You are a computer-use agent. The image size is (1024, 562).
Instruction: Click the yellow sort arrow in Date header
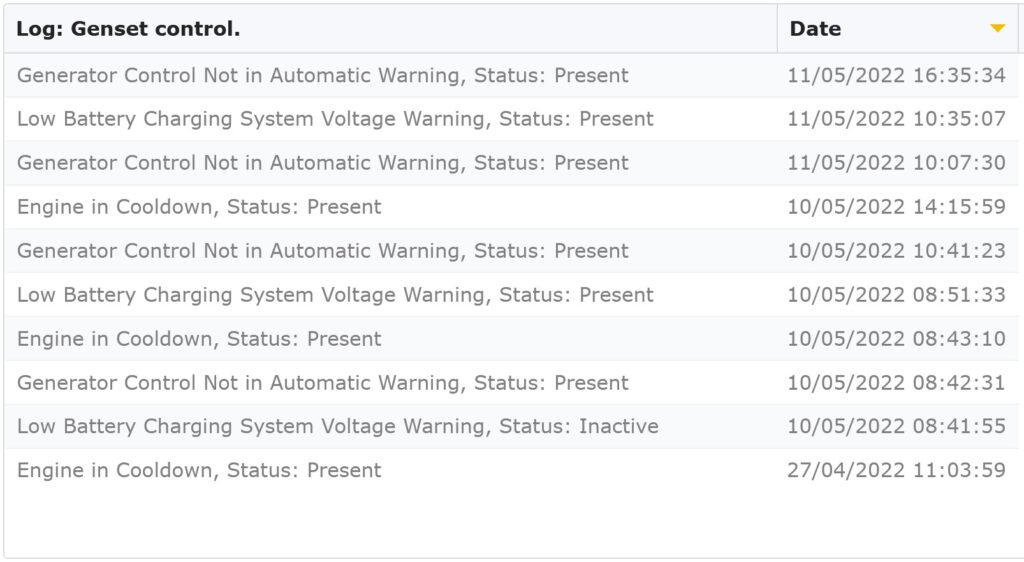coord(997,28)
